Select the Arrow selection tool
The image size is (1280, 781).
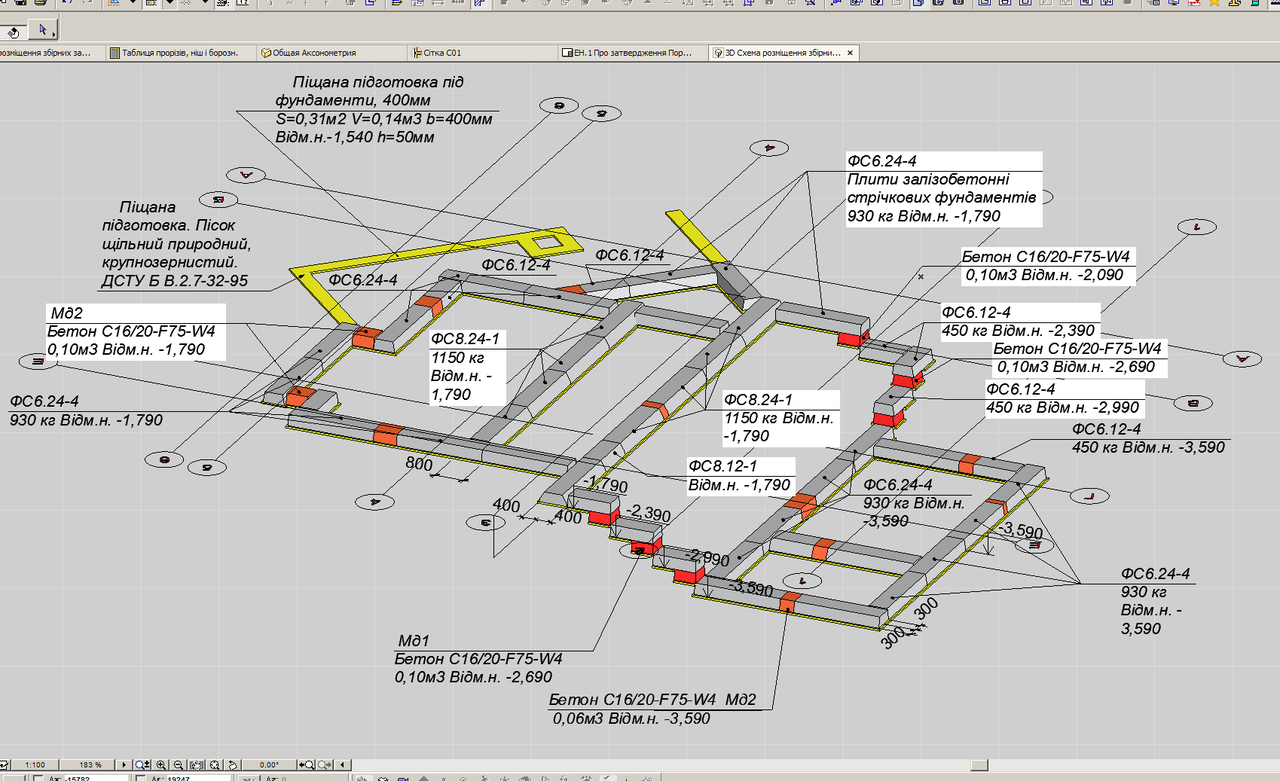(43, 29)
